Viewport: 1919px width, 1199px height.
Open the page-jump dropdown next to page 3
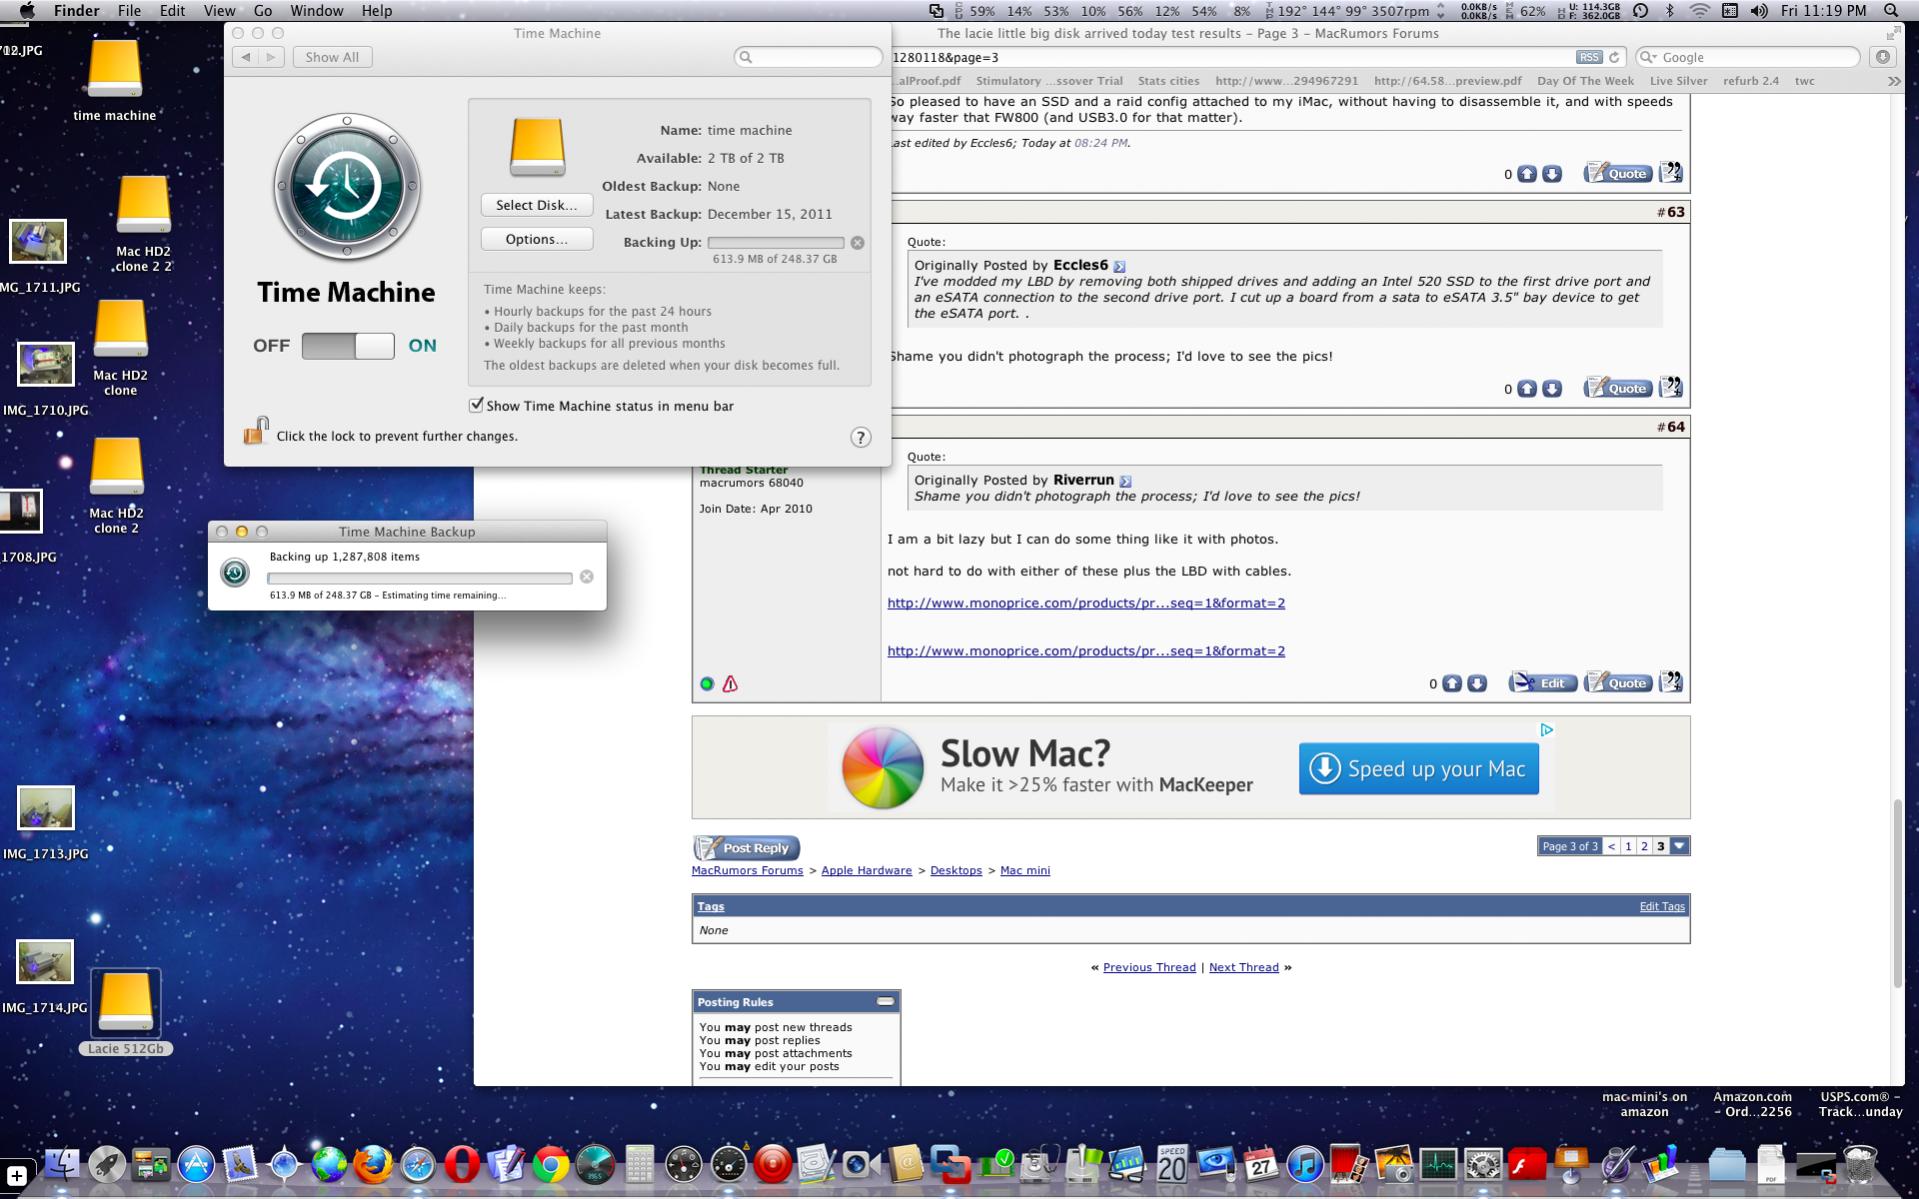[x=1680, y=846]
